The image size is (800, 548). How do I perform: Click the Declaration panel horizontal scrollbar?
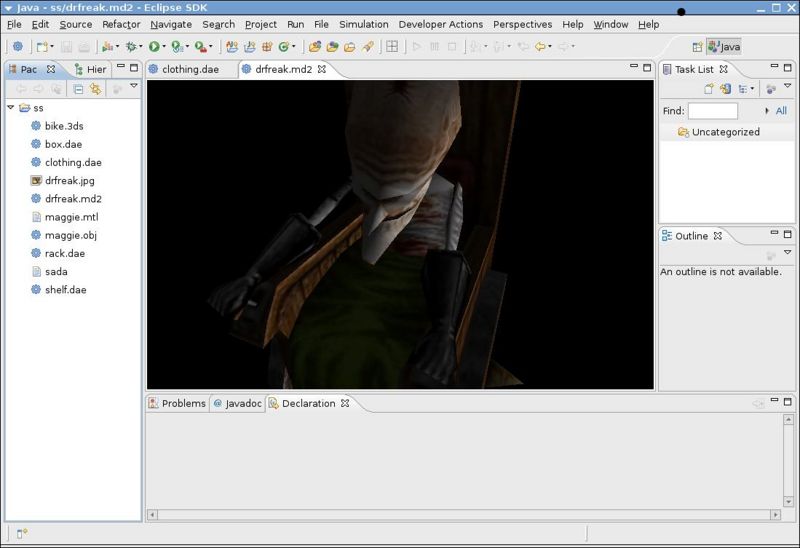coord(464,515)
